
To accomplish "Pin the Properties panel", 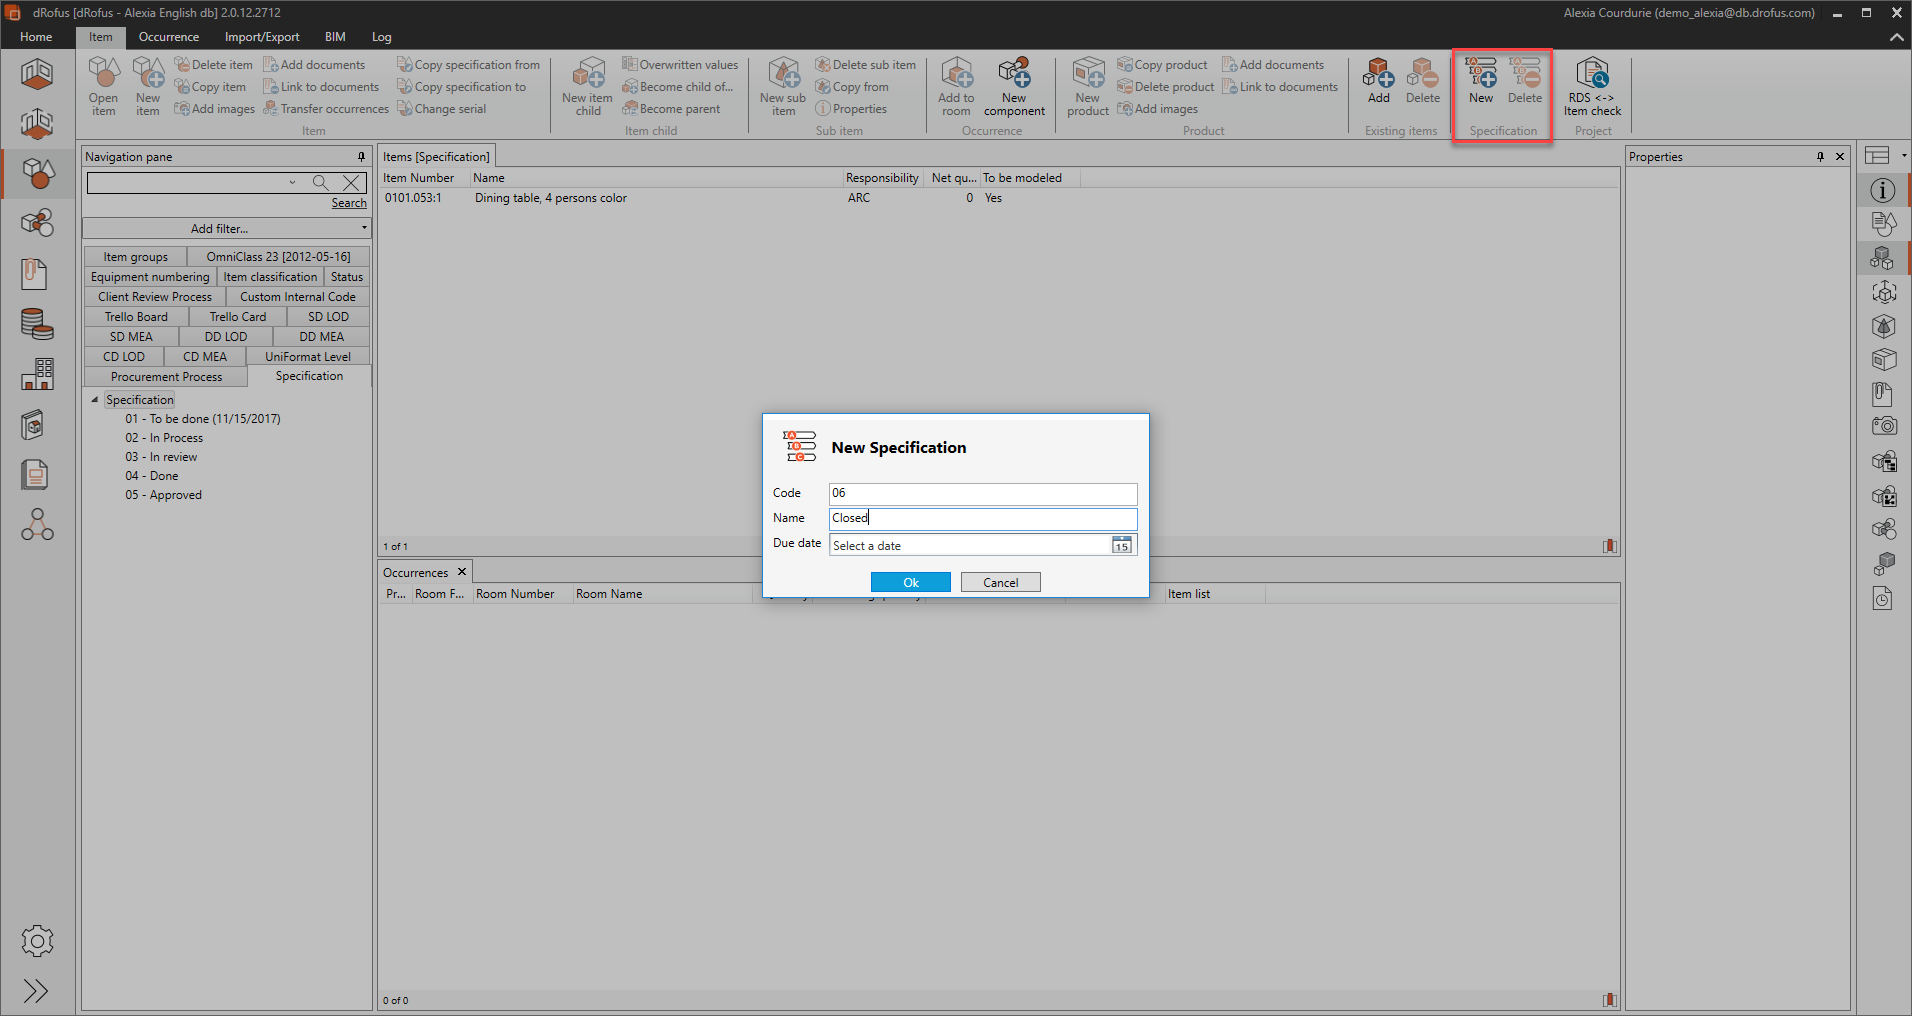I will pyautogui.click(x=1820, y=157).
